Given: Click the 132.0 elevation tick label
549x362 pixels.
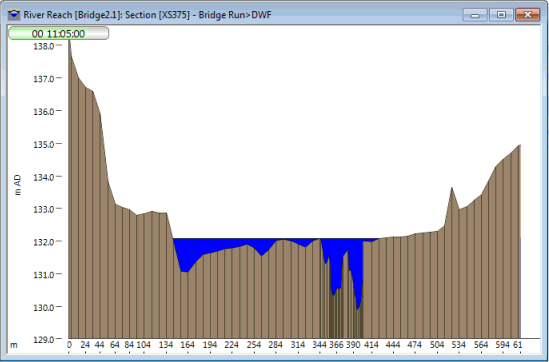Looking at the screenshot, I should point(44,242).
